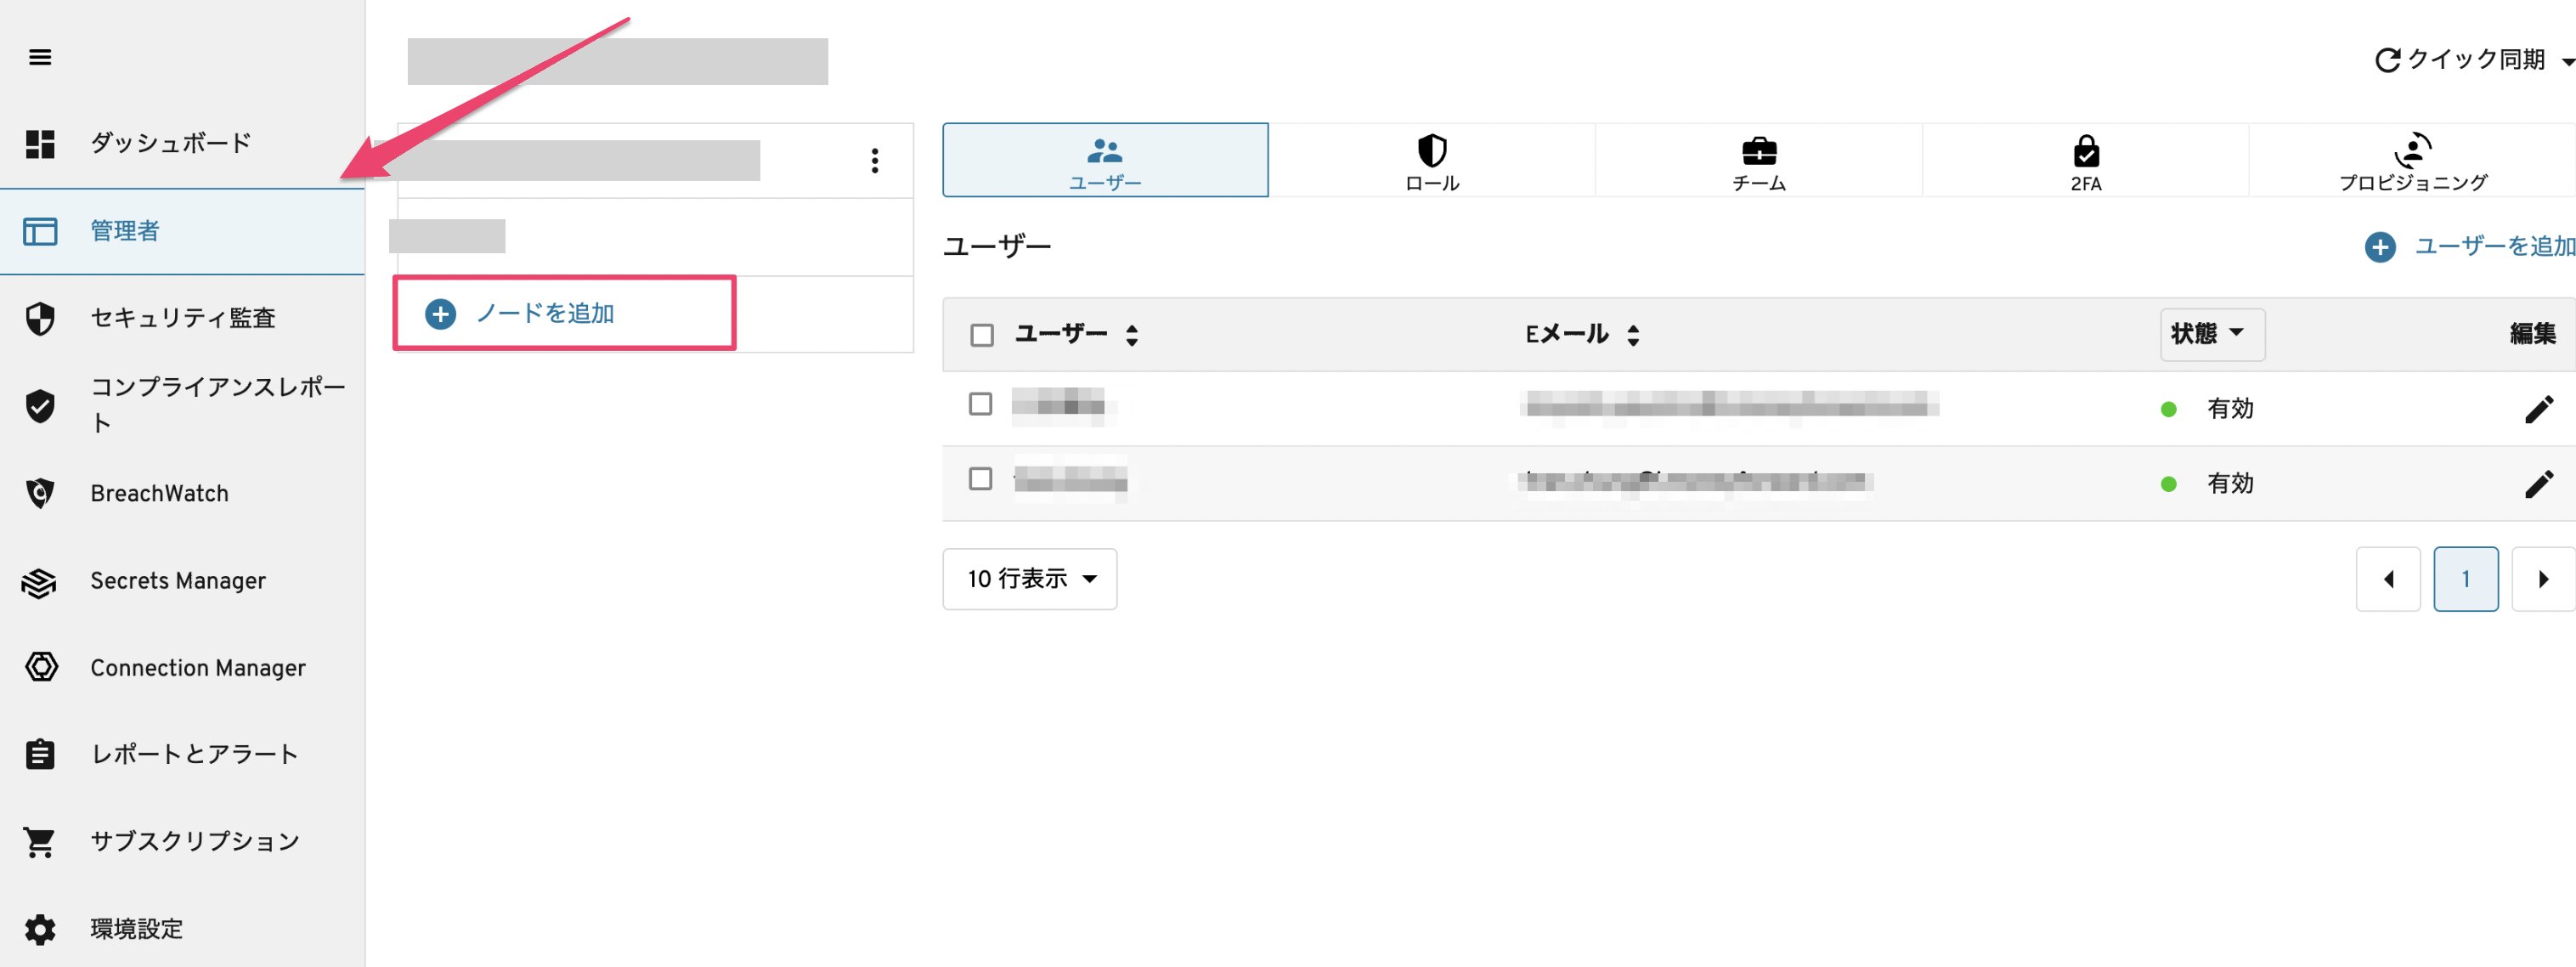The width and height of the screenshot is (2576, 967).
Task: Click the セキュリティ監査 shield icon
Action: coord(40,318)
